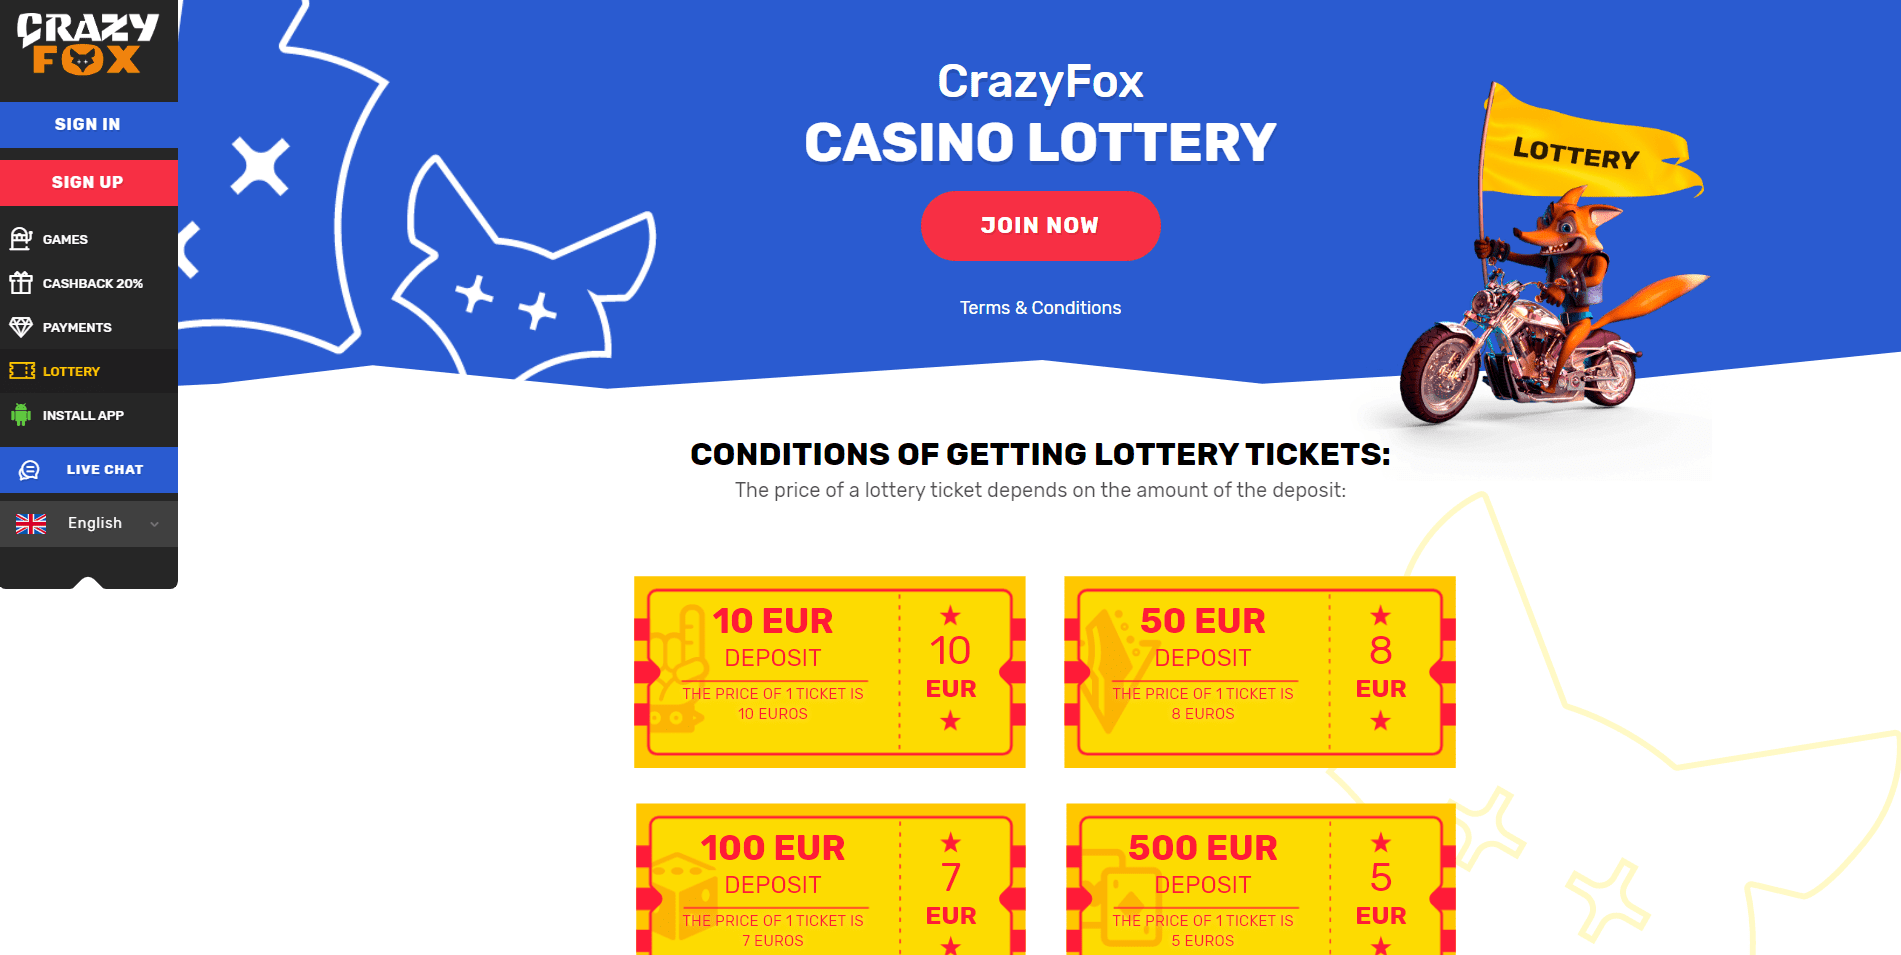Click the Games slot machine icon

pyautogui.click(x=21, y=239)
